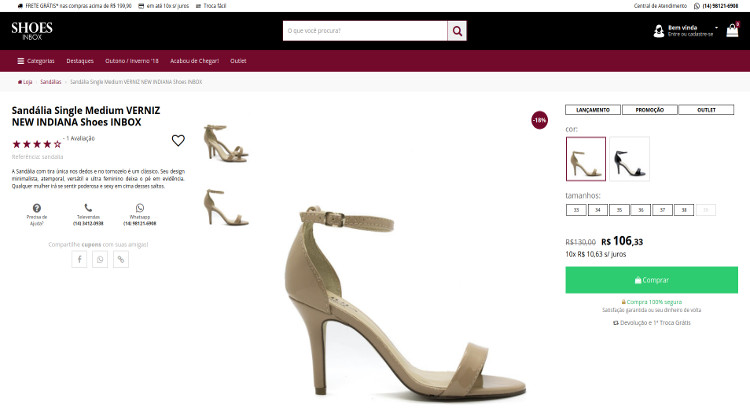Click the Whatsapp contact icon
Image resolution: width=750 pixels, height=410 pixels.
coord(140,208)
